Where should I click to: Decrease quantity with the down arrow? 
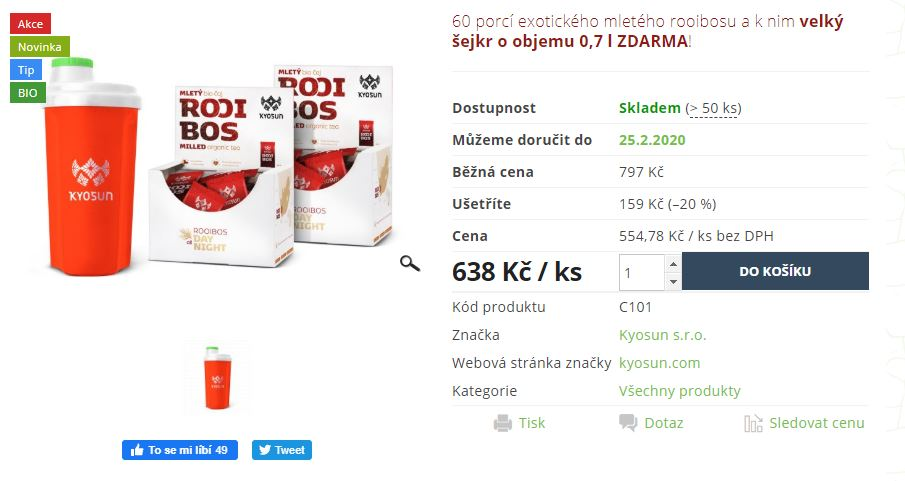[673, 282]
